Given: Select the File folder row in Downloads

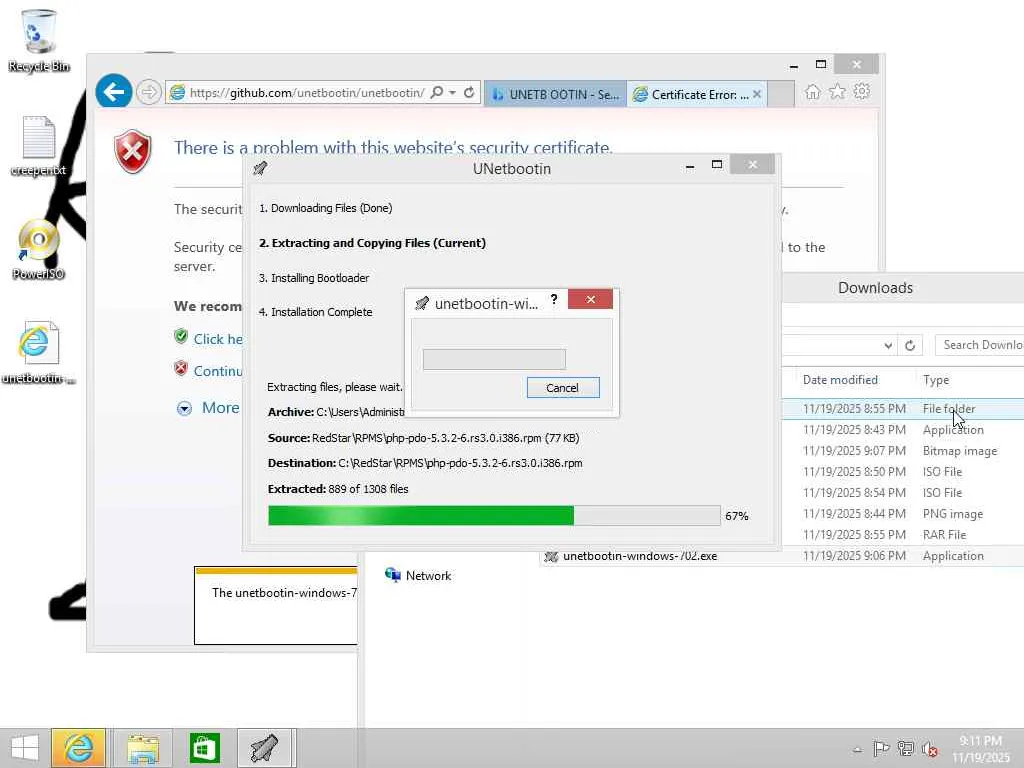Looking at the screenshot, I should tap(903, 409).
